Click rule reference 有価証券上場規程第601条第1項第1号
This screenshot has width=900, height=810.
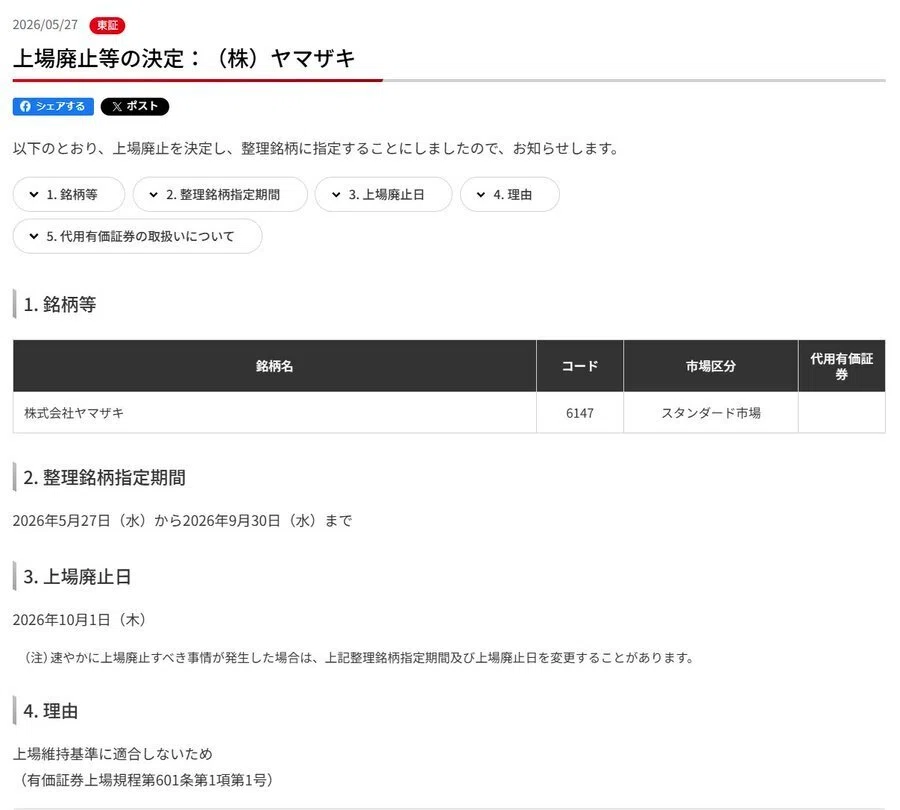pyautogui.click(x=147, y=780)
